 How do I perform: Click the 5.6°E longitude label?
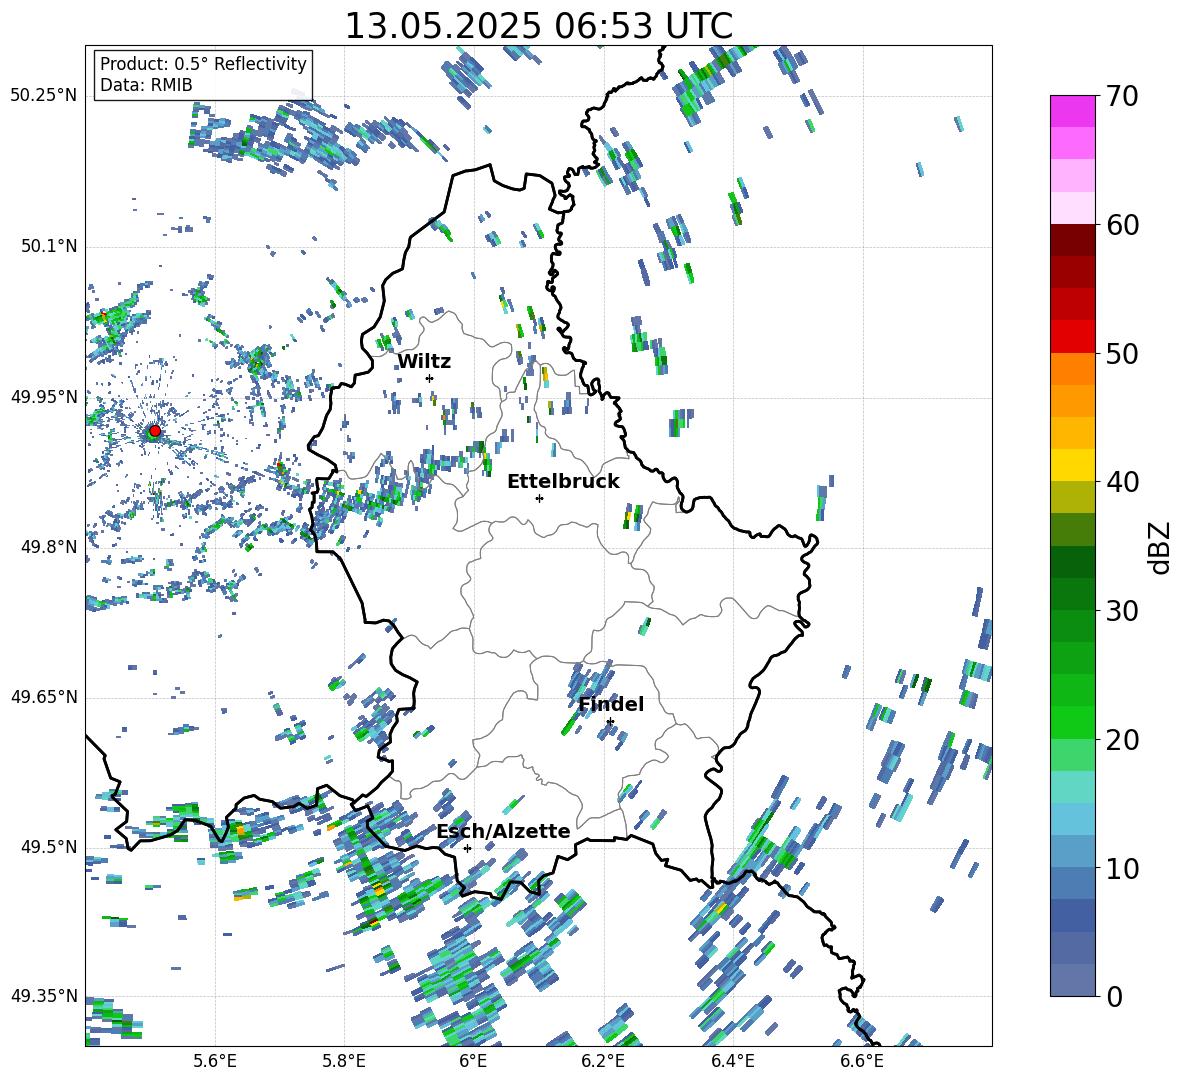[x=215, y=1062]
